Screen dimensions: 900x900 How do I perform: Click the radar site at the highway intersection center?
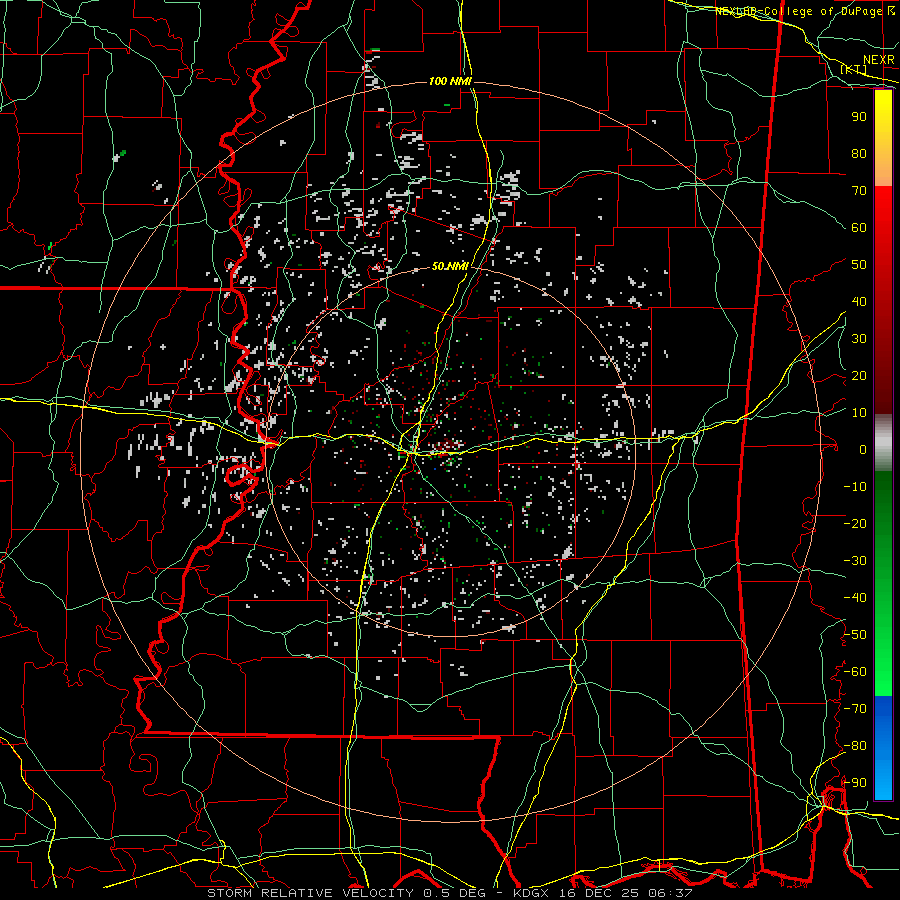(413, 451)
